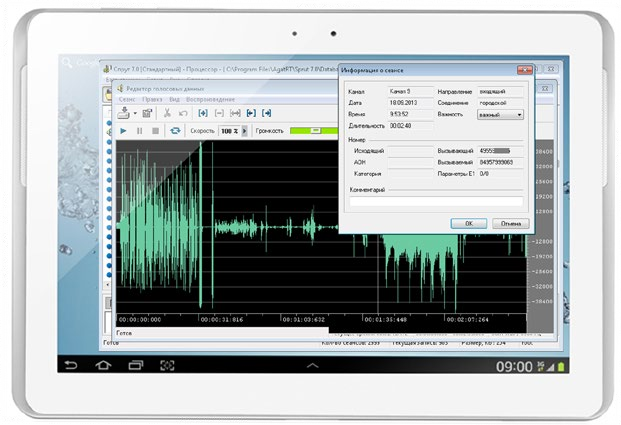Pause audio playback
This screenshot has width=621, height=425.
point(139,131)
